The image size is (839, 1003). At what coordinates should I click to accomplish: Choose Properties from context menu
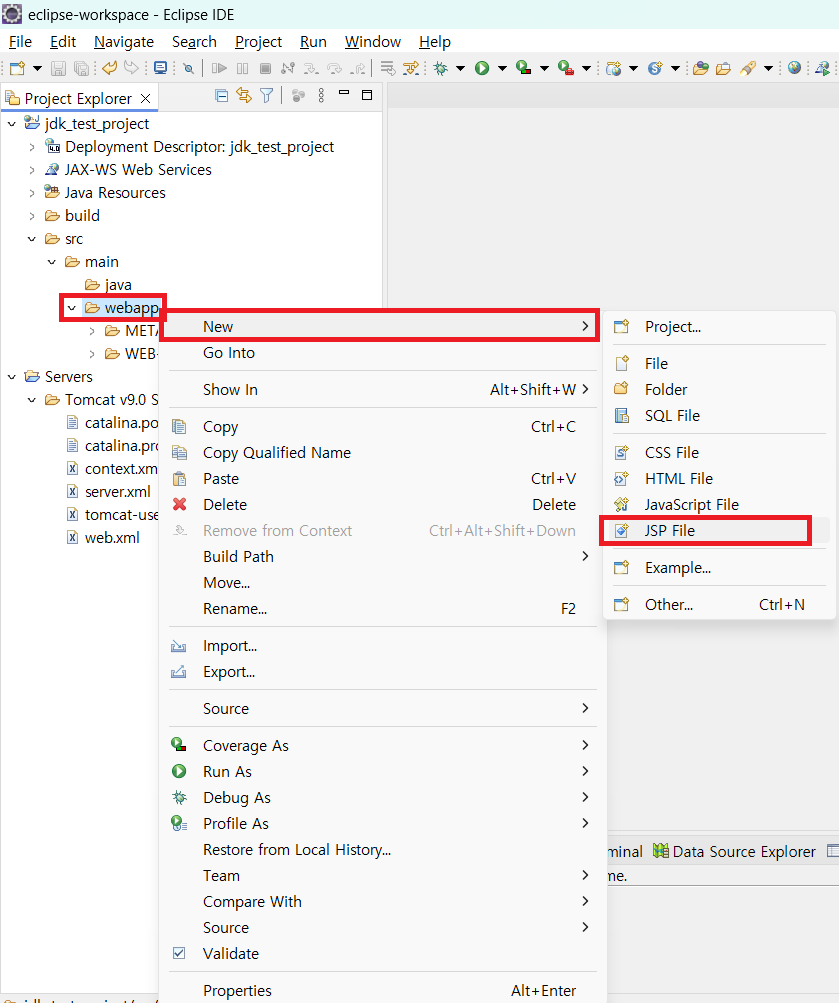coord(382,990)
